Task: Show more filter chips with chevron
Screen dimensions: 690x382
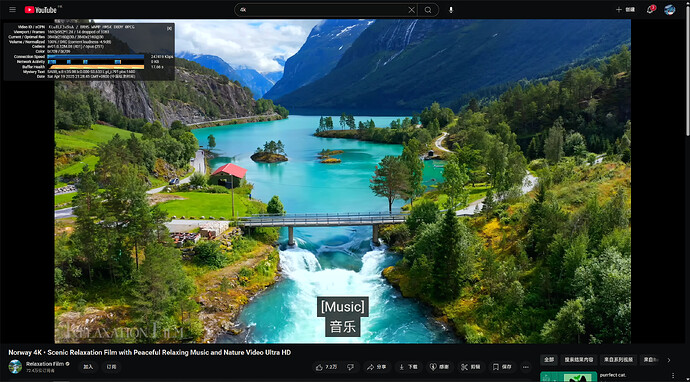Action: pyautogui.click(x=668, y=360)
